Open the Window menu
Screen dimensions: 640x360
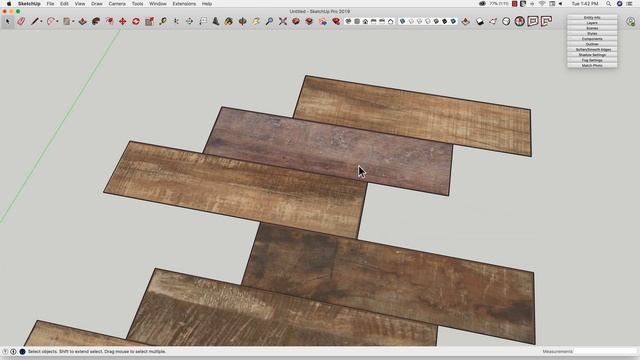tap(158, 4)
